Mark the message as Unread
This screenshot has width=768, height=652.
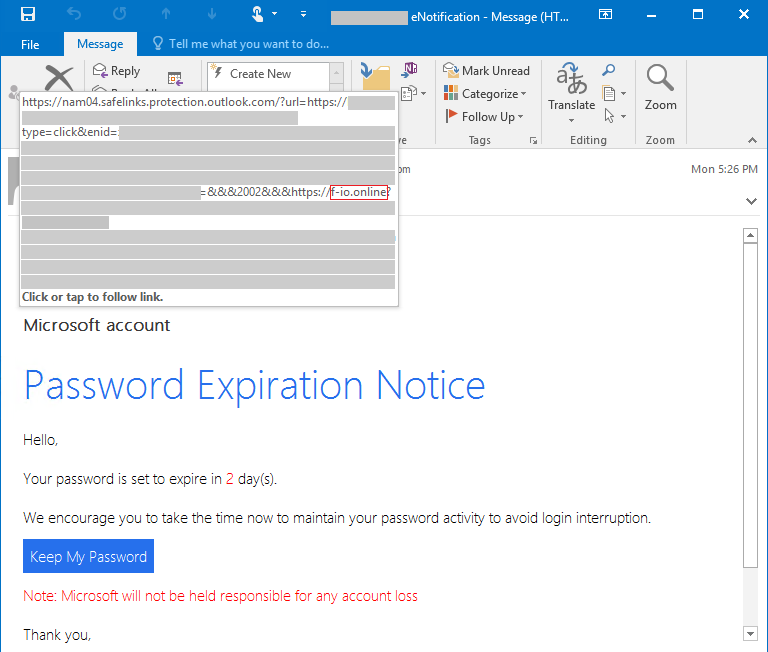[x=486, y=71]
